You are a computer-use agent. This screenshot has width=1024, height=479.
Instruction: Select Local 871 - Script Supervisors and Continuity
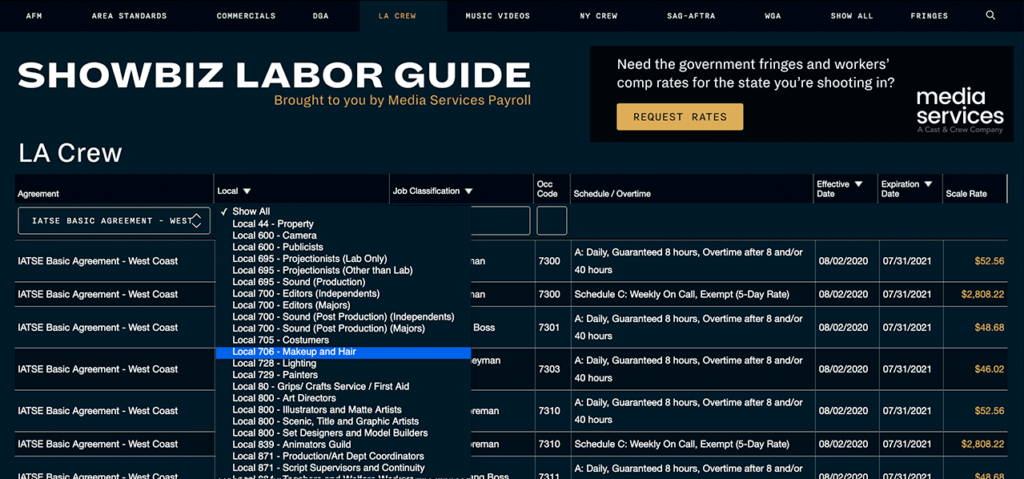pos(343,467)
